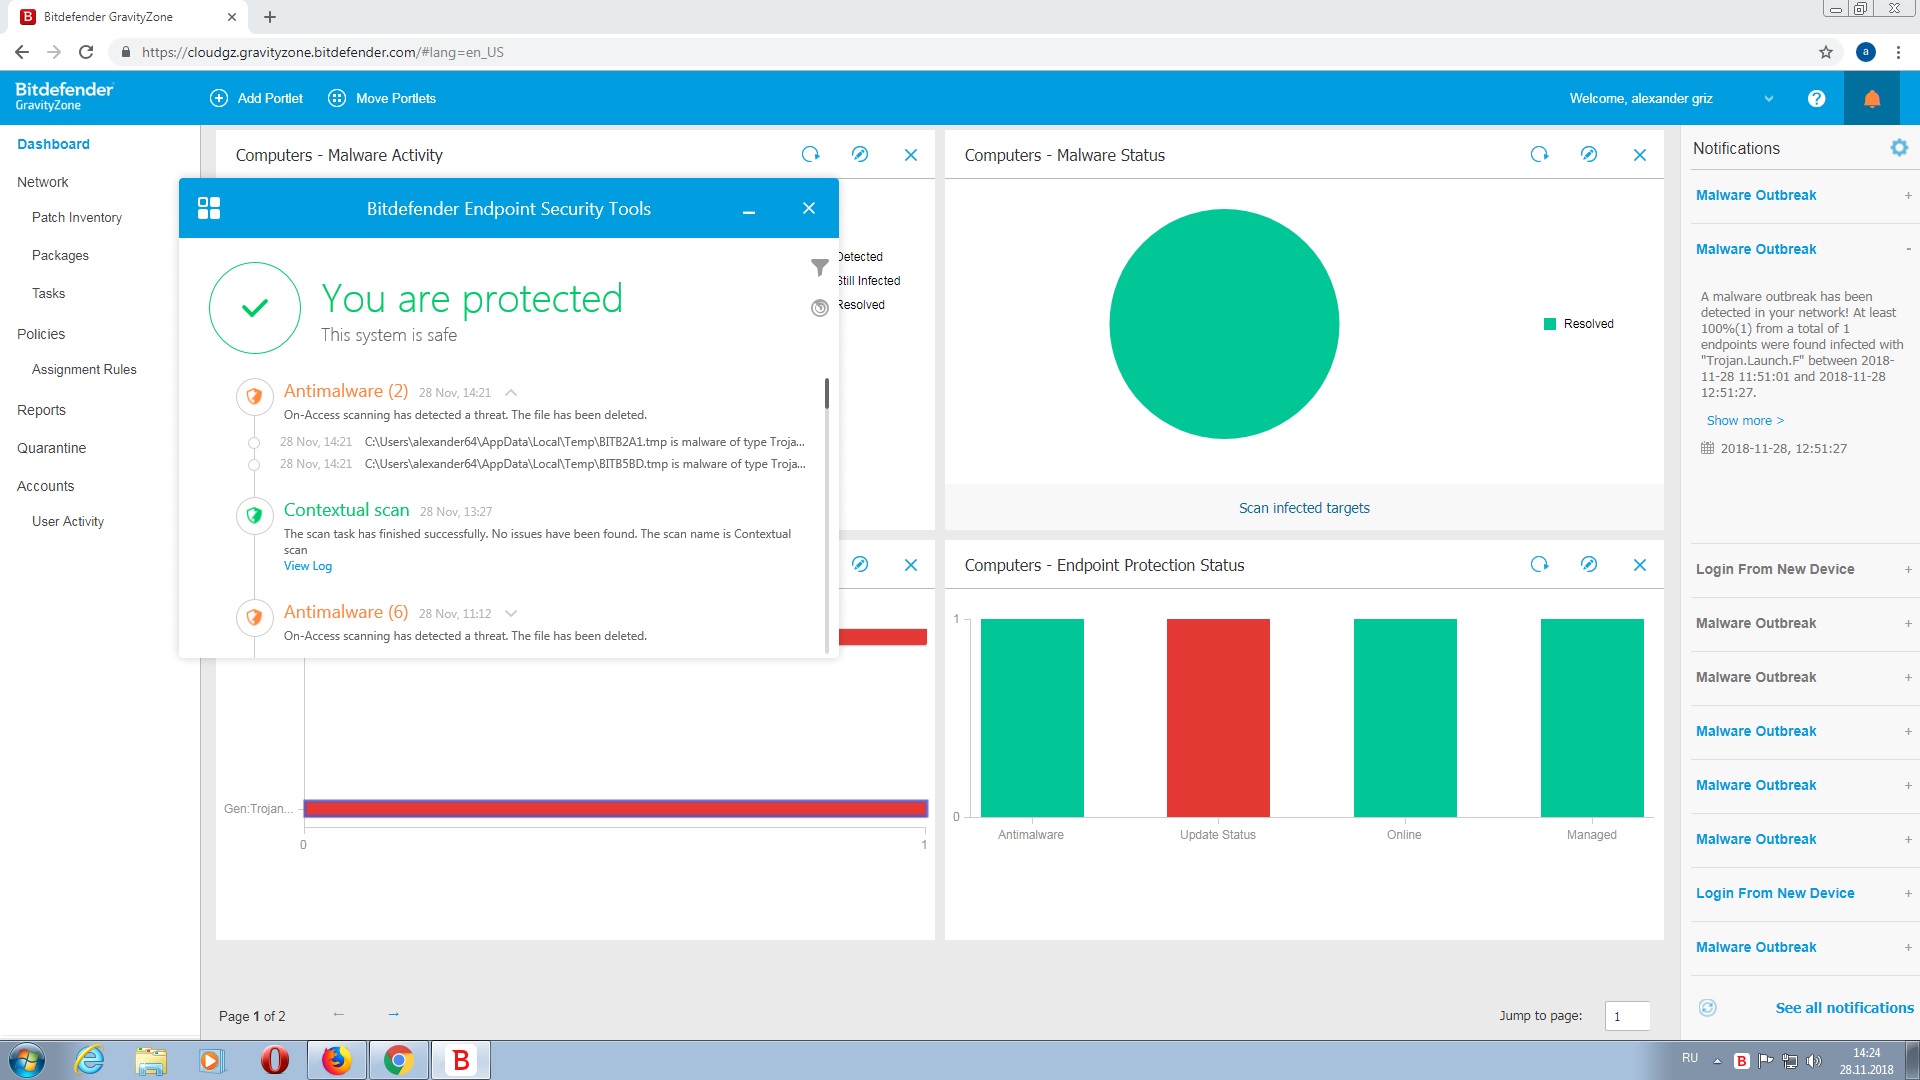Image resolution: width=1920 pixels, height=1080 pixels.
Task: Open the Welcome user account dropdown
Action: tap(1768, 98)
